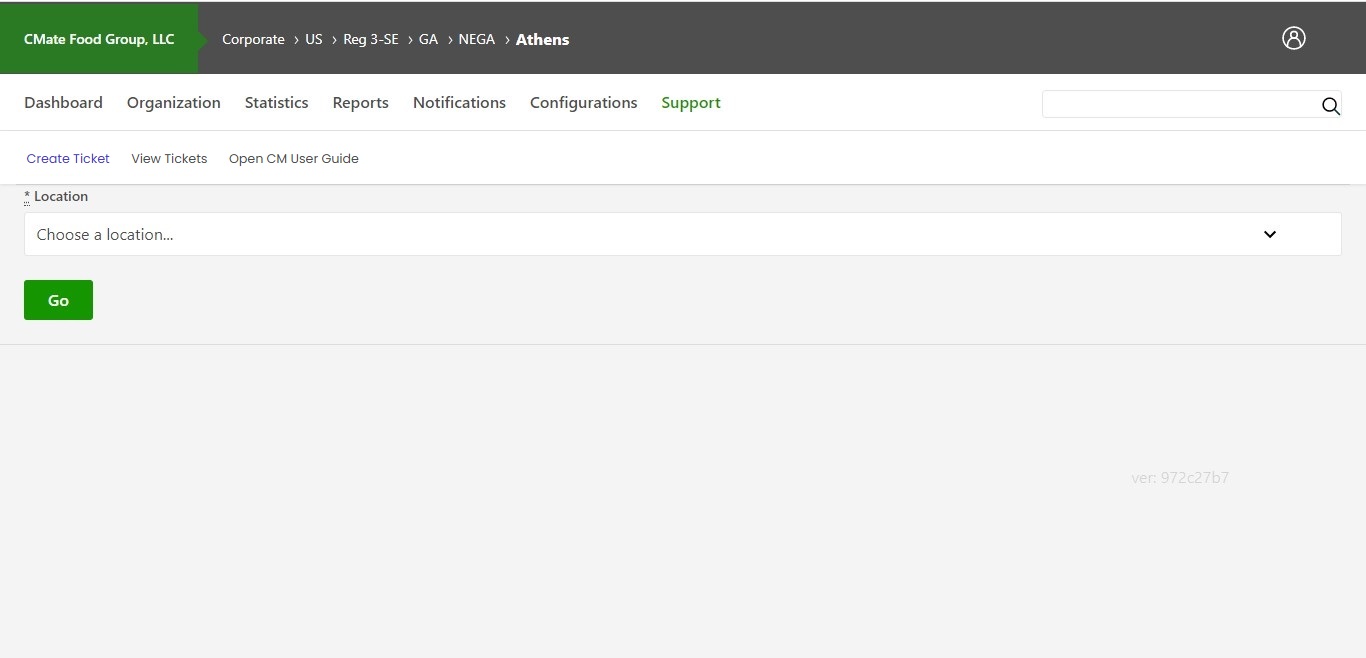This screenshot has width=1366, height=658.
Task: Open the user profile icon
Action: click(1293, 38)
